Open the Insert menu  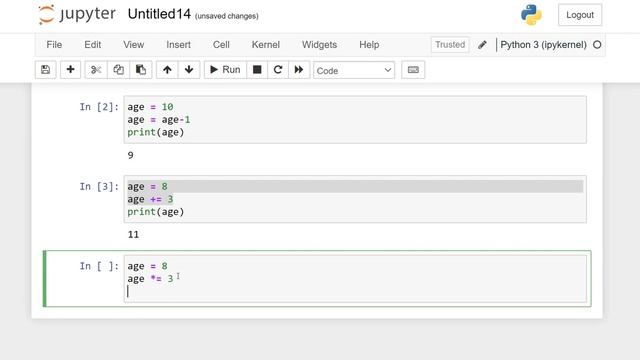[178, 45]
